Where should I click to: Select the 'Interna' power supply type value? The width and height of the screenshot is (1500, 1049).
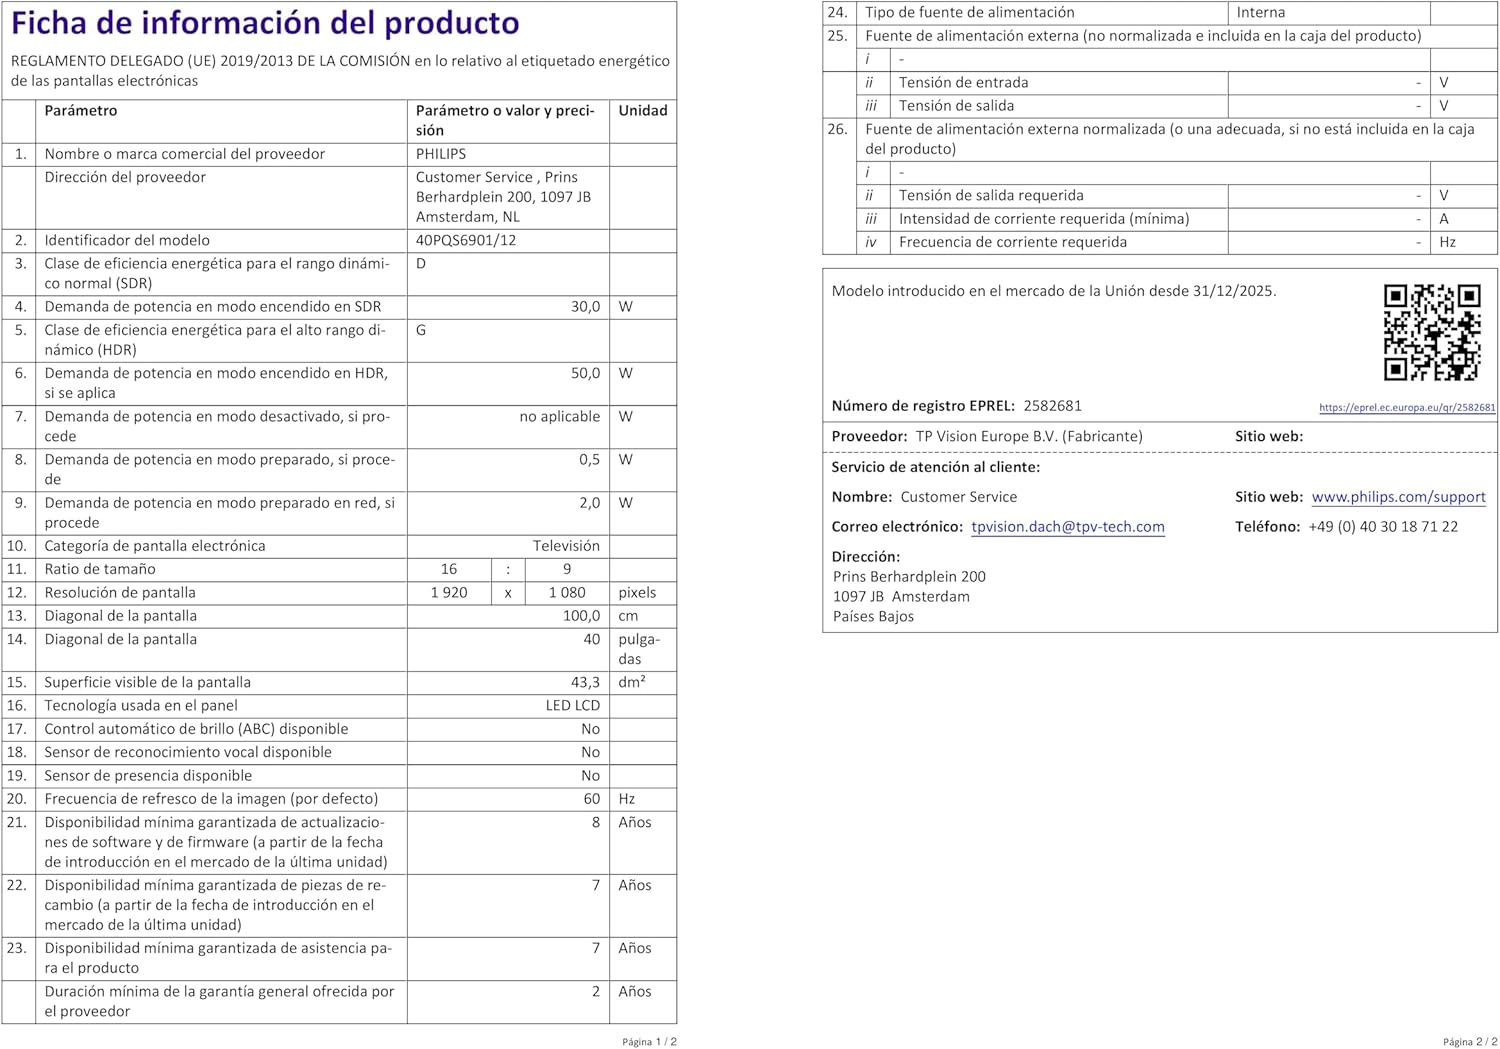click(x=1261, y=13)
